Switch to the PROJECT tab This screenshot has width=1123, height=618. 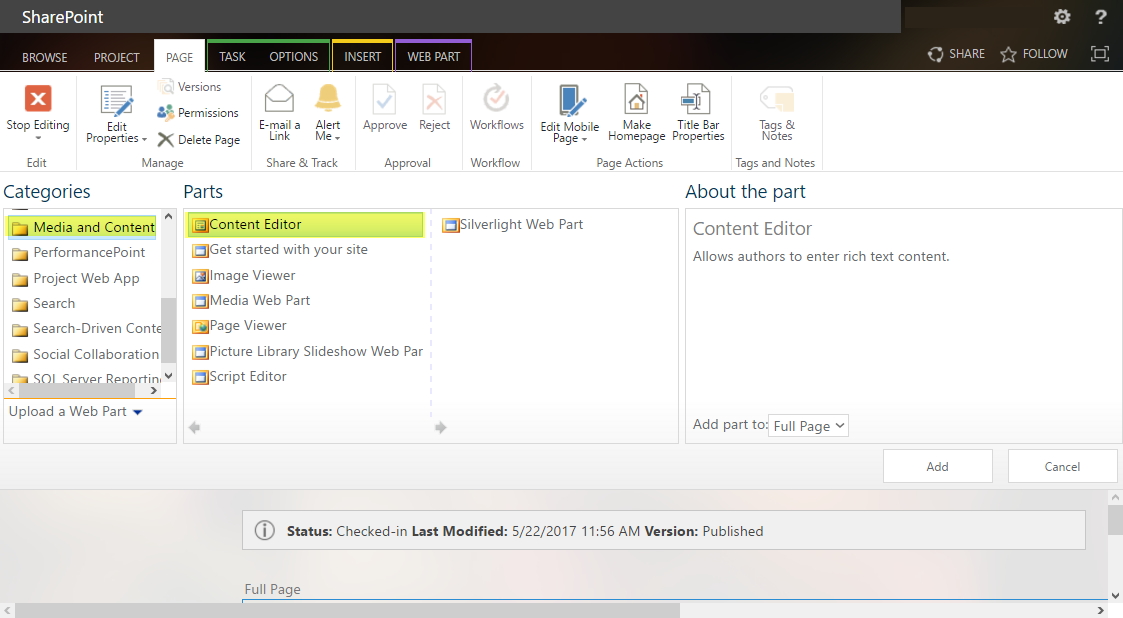tap(117, 57)
